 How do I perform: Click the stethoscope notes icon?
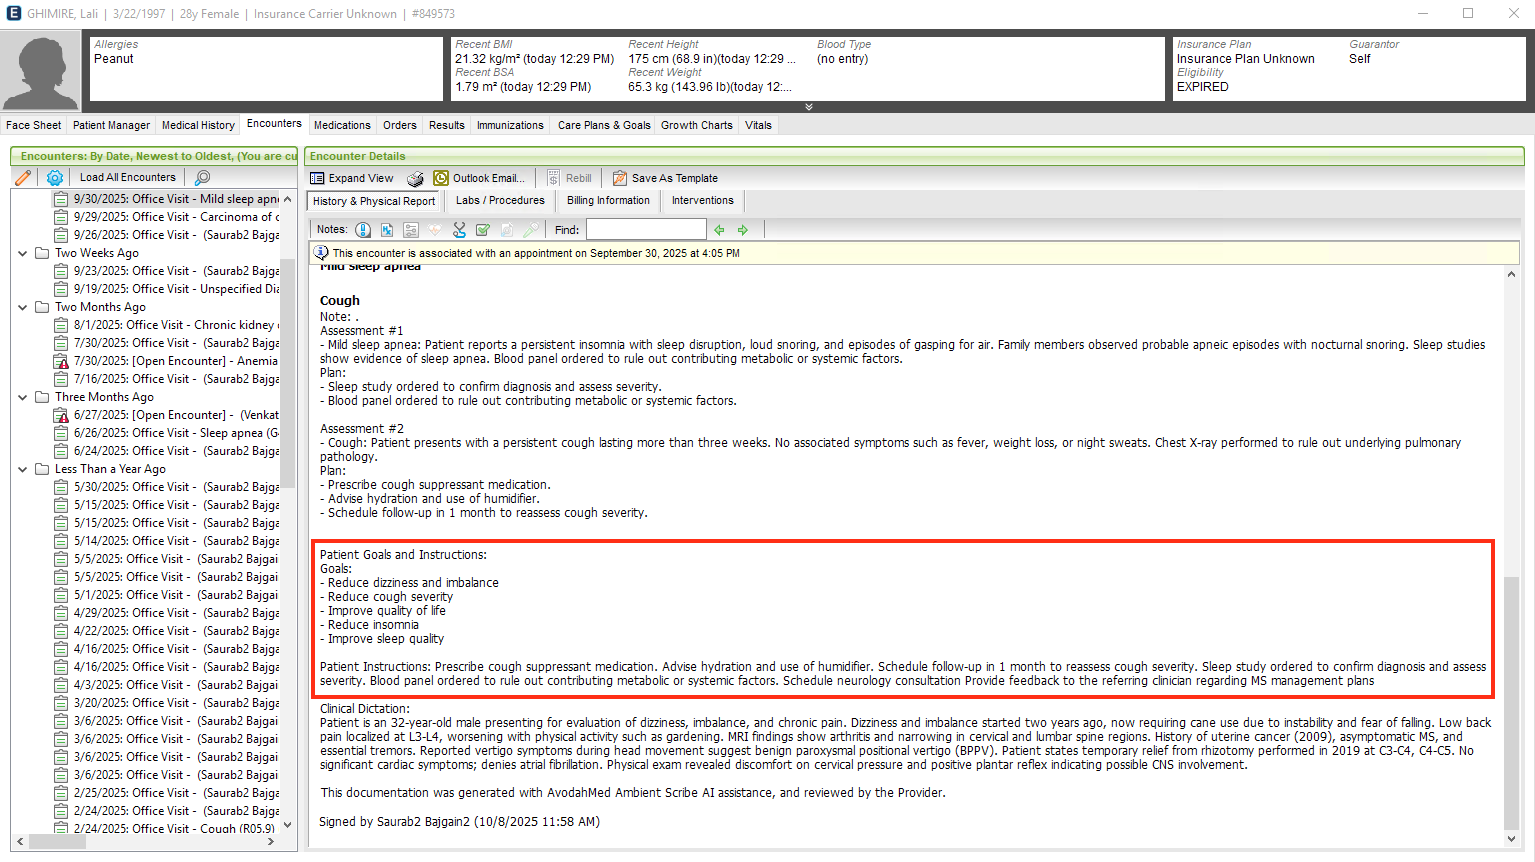tap(459, 230)
